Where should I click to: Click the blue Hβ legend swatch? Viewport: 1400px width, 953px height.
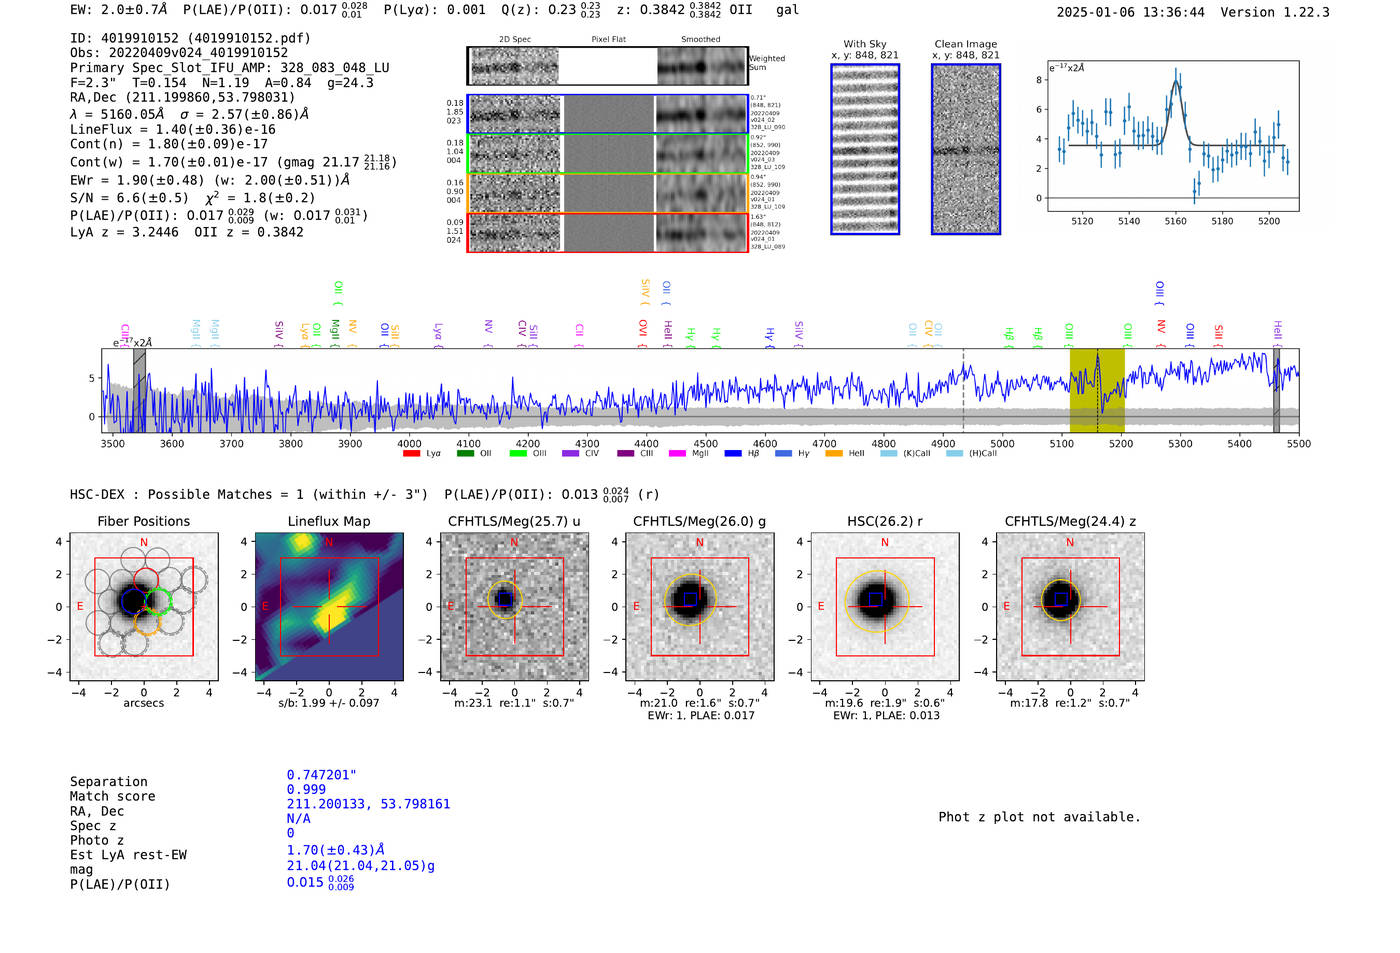(733, 453)
